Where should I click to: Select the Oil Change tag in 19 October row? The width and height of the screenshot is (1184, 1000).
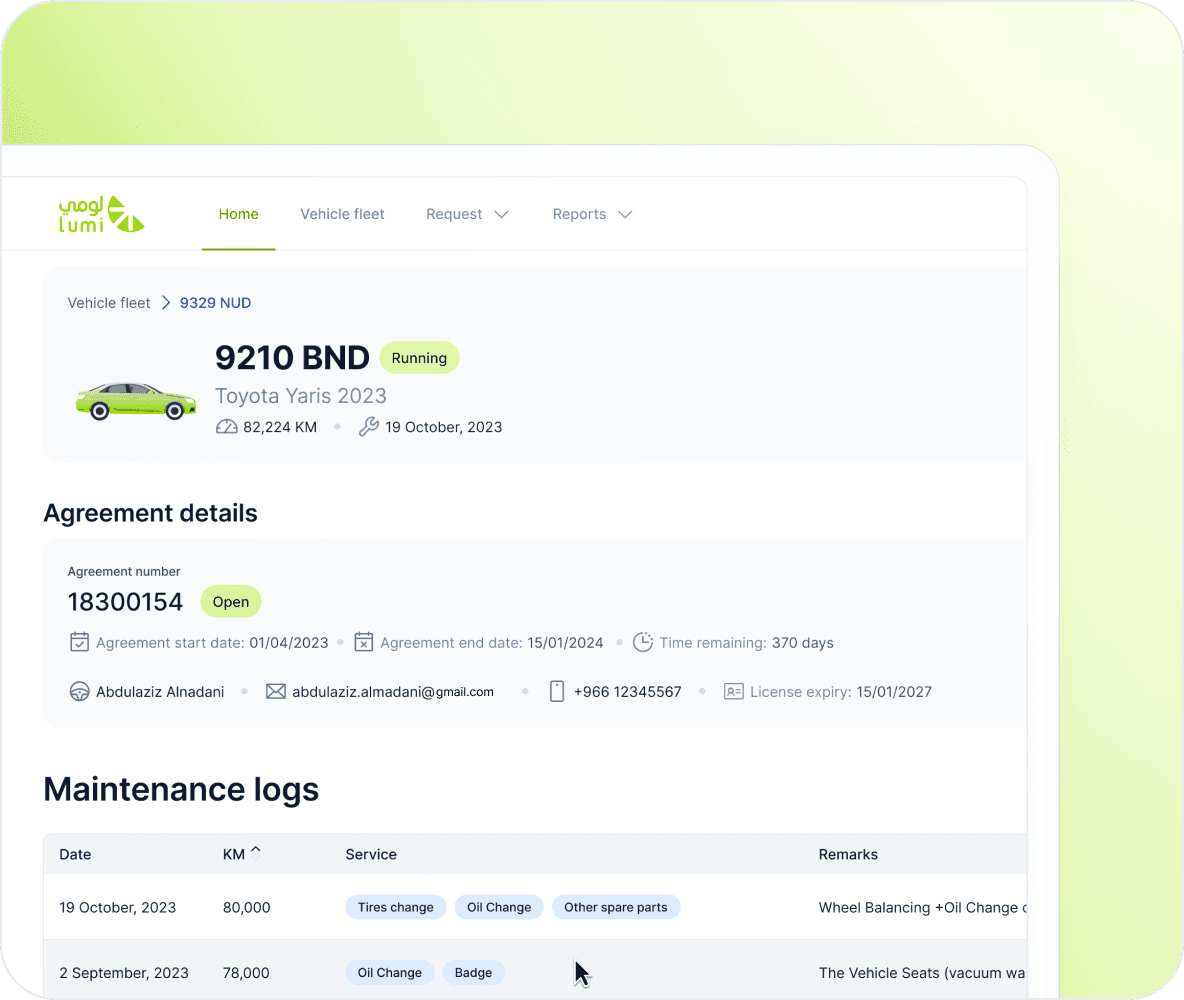click(499, 907)
